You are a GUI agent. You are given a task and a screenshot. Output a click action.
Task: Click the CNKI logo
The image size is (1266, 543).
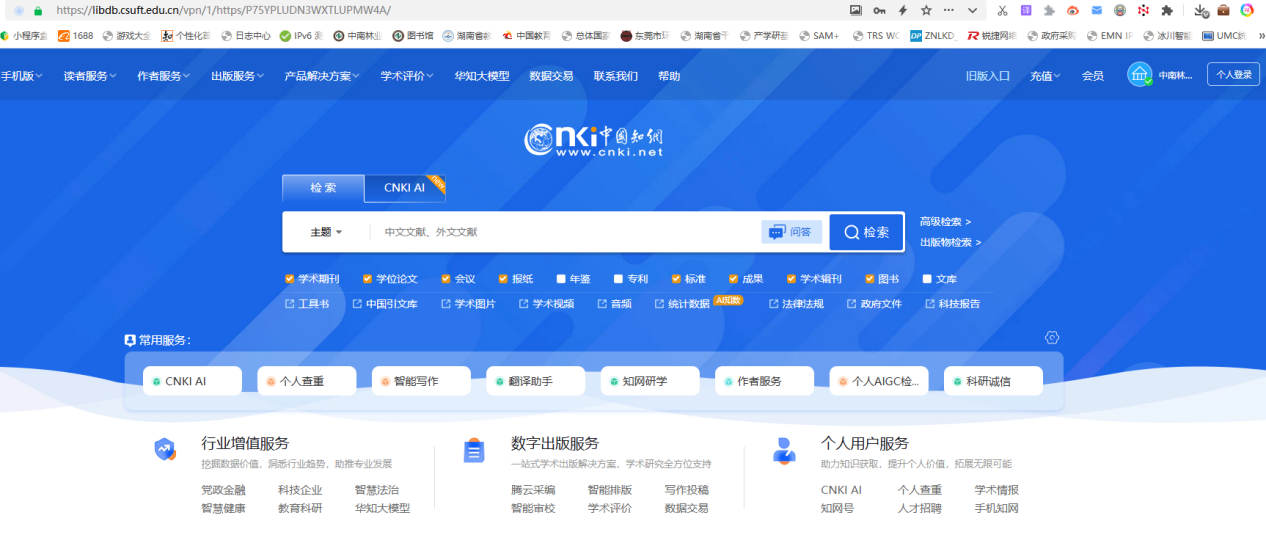point(593,140)
